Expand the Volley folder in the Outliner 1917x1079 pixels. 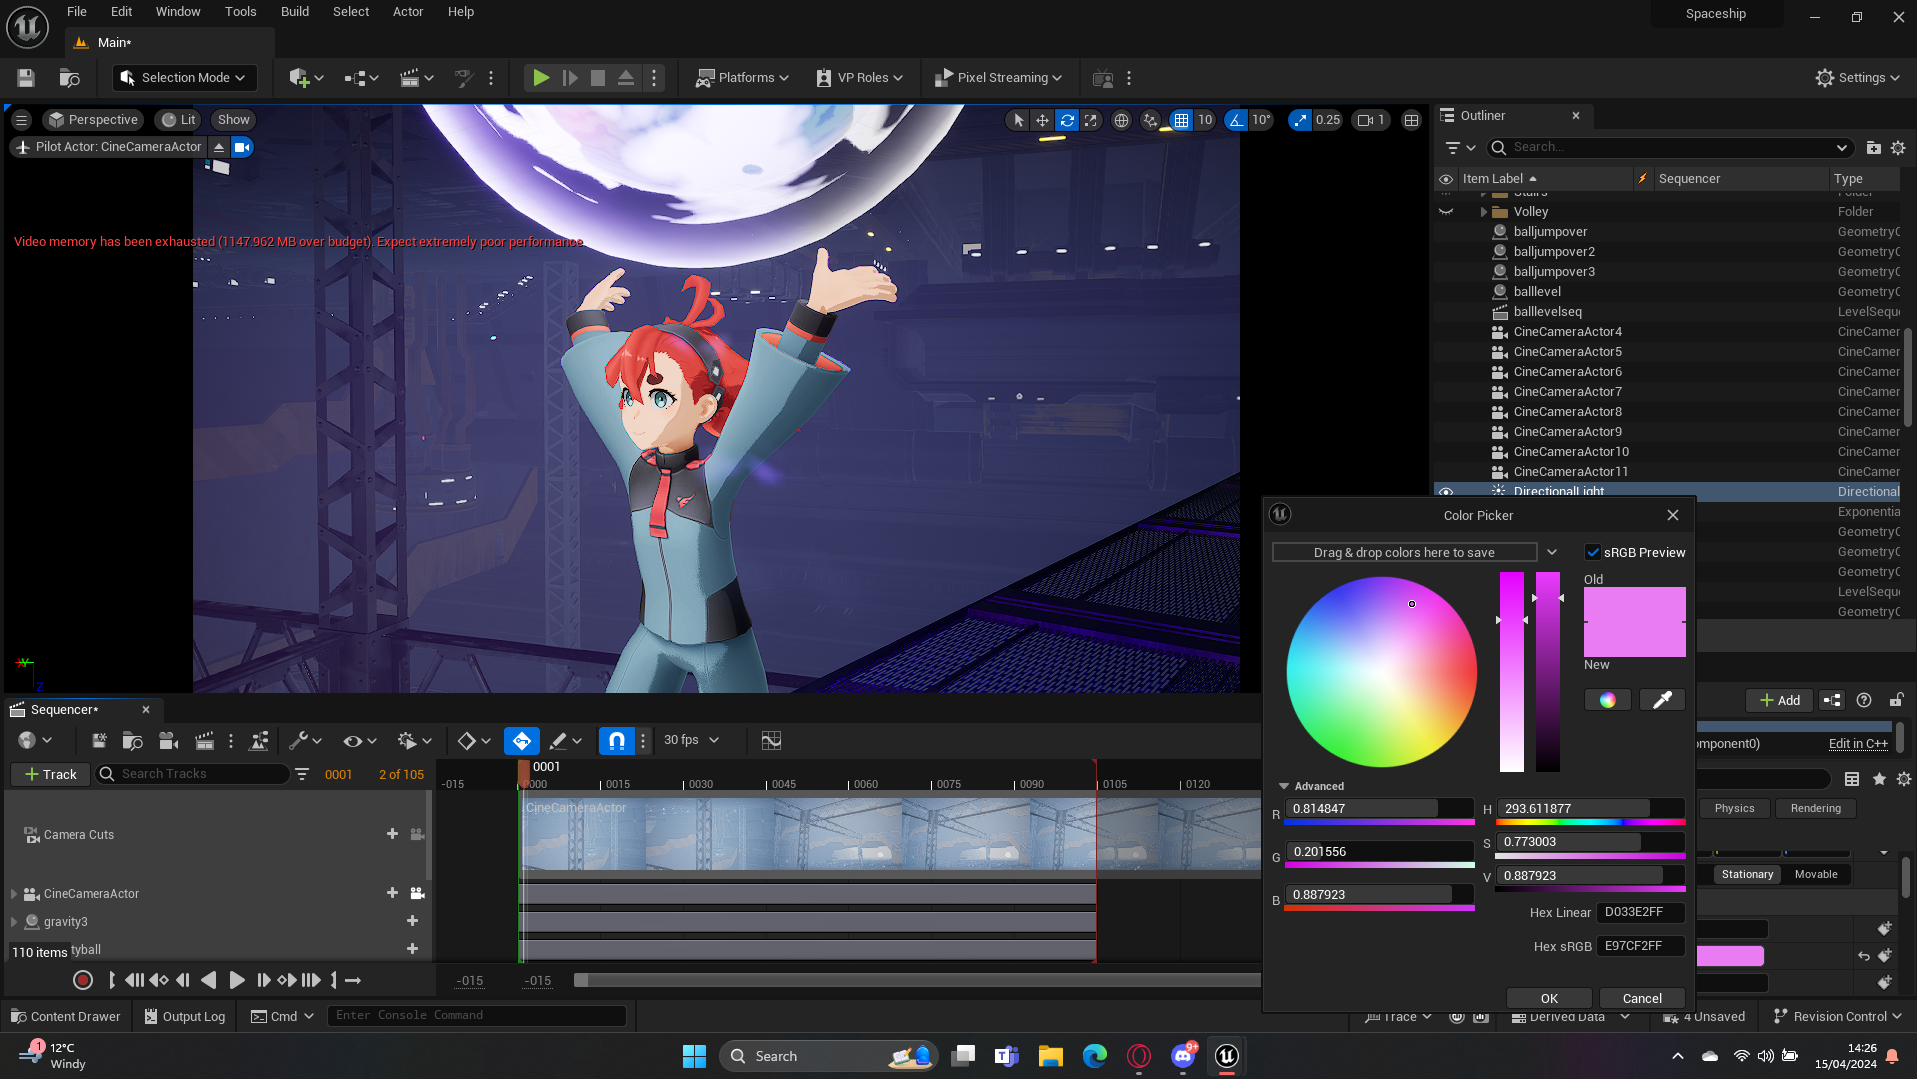pyautogui.click(x=1483, y=212)
